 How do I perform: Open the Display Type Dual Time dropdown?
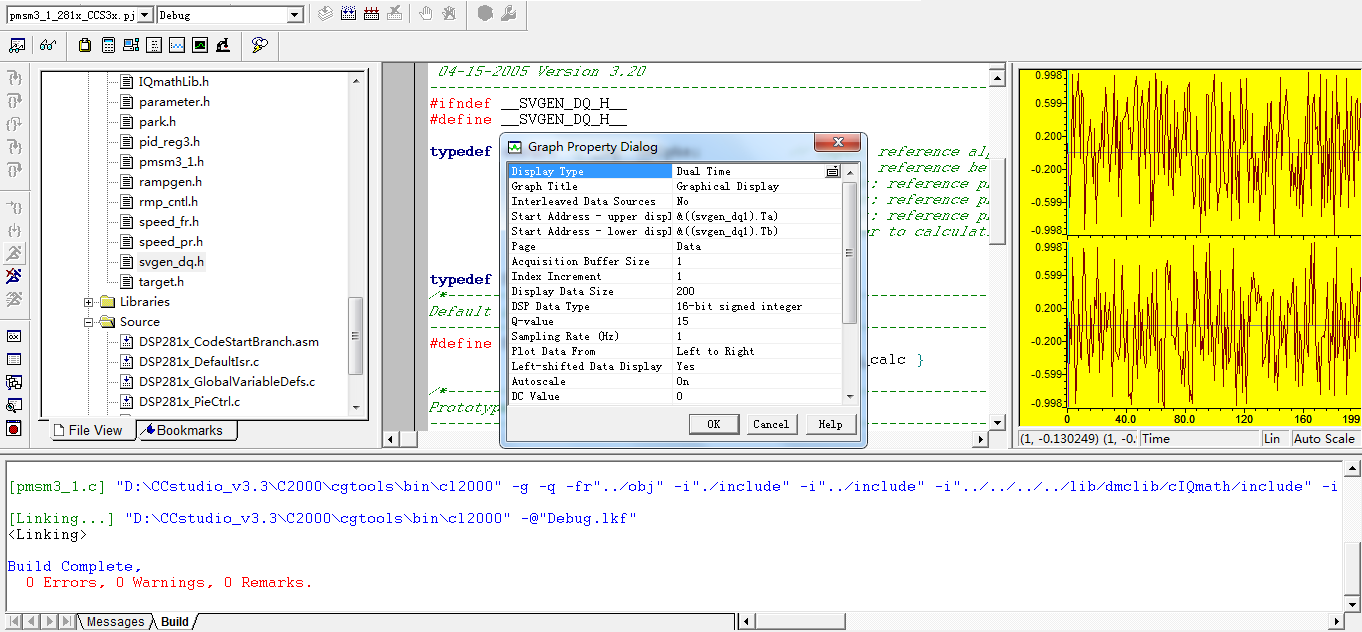pyautogui.click(x=832, y=172)
